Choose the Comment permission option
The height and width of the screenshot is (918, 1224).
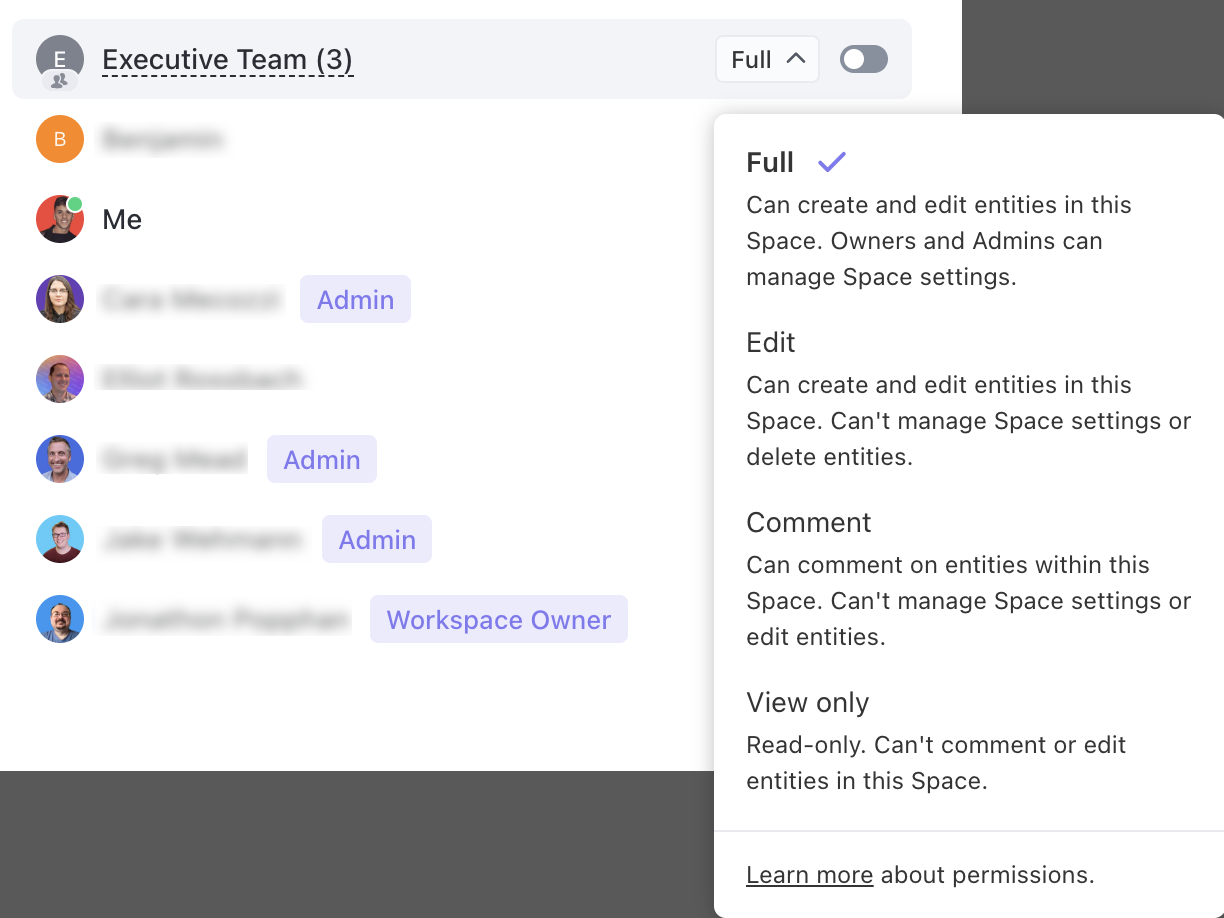[808, 522]
